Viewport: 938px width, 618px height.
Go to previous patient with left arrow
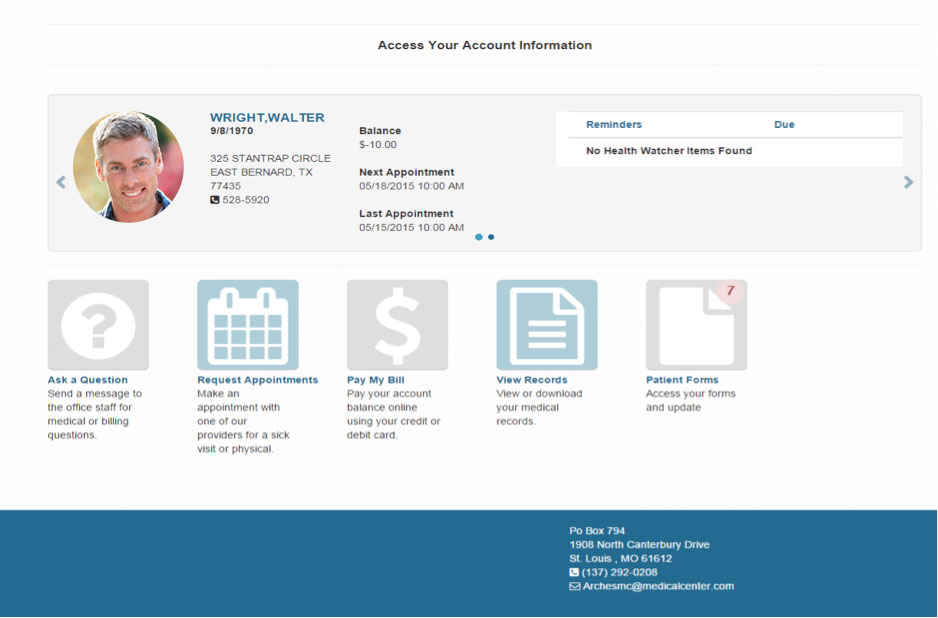[61, 182]
